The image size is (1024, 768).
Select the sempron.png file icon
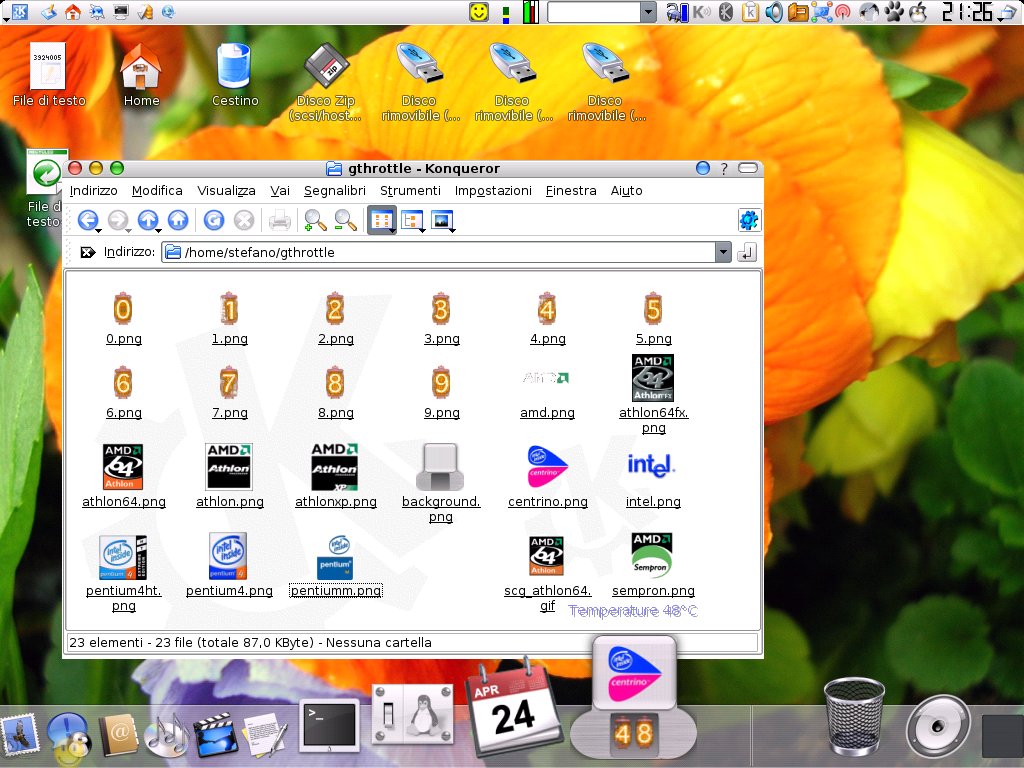[652, 556]
